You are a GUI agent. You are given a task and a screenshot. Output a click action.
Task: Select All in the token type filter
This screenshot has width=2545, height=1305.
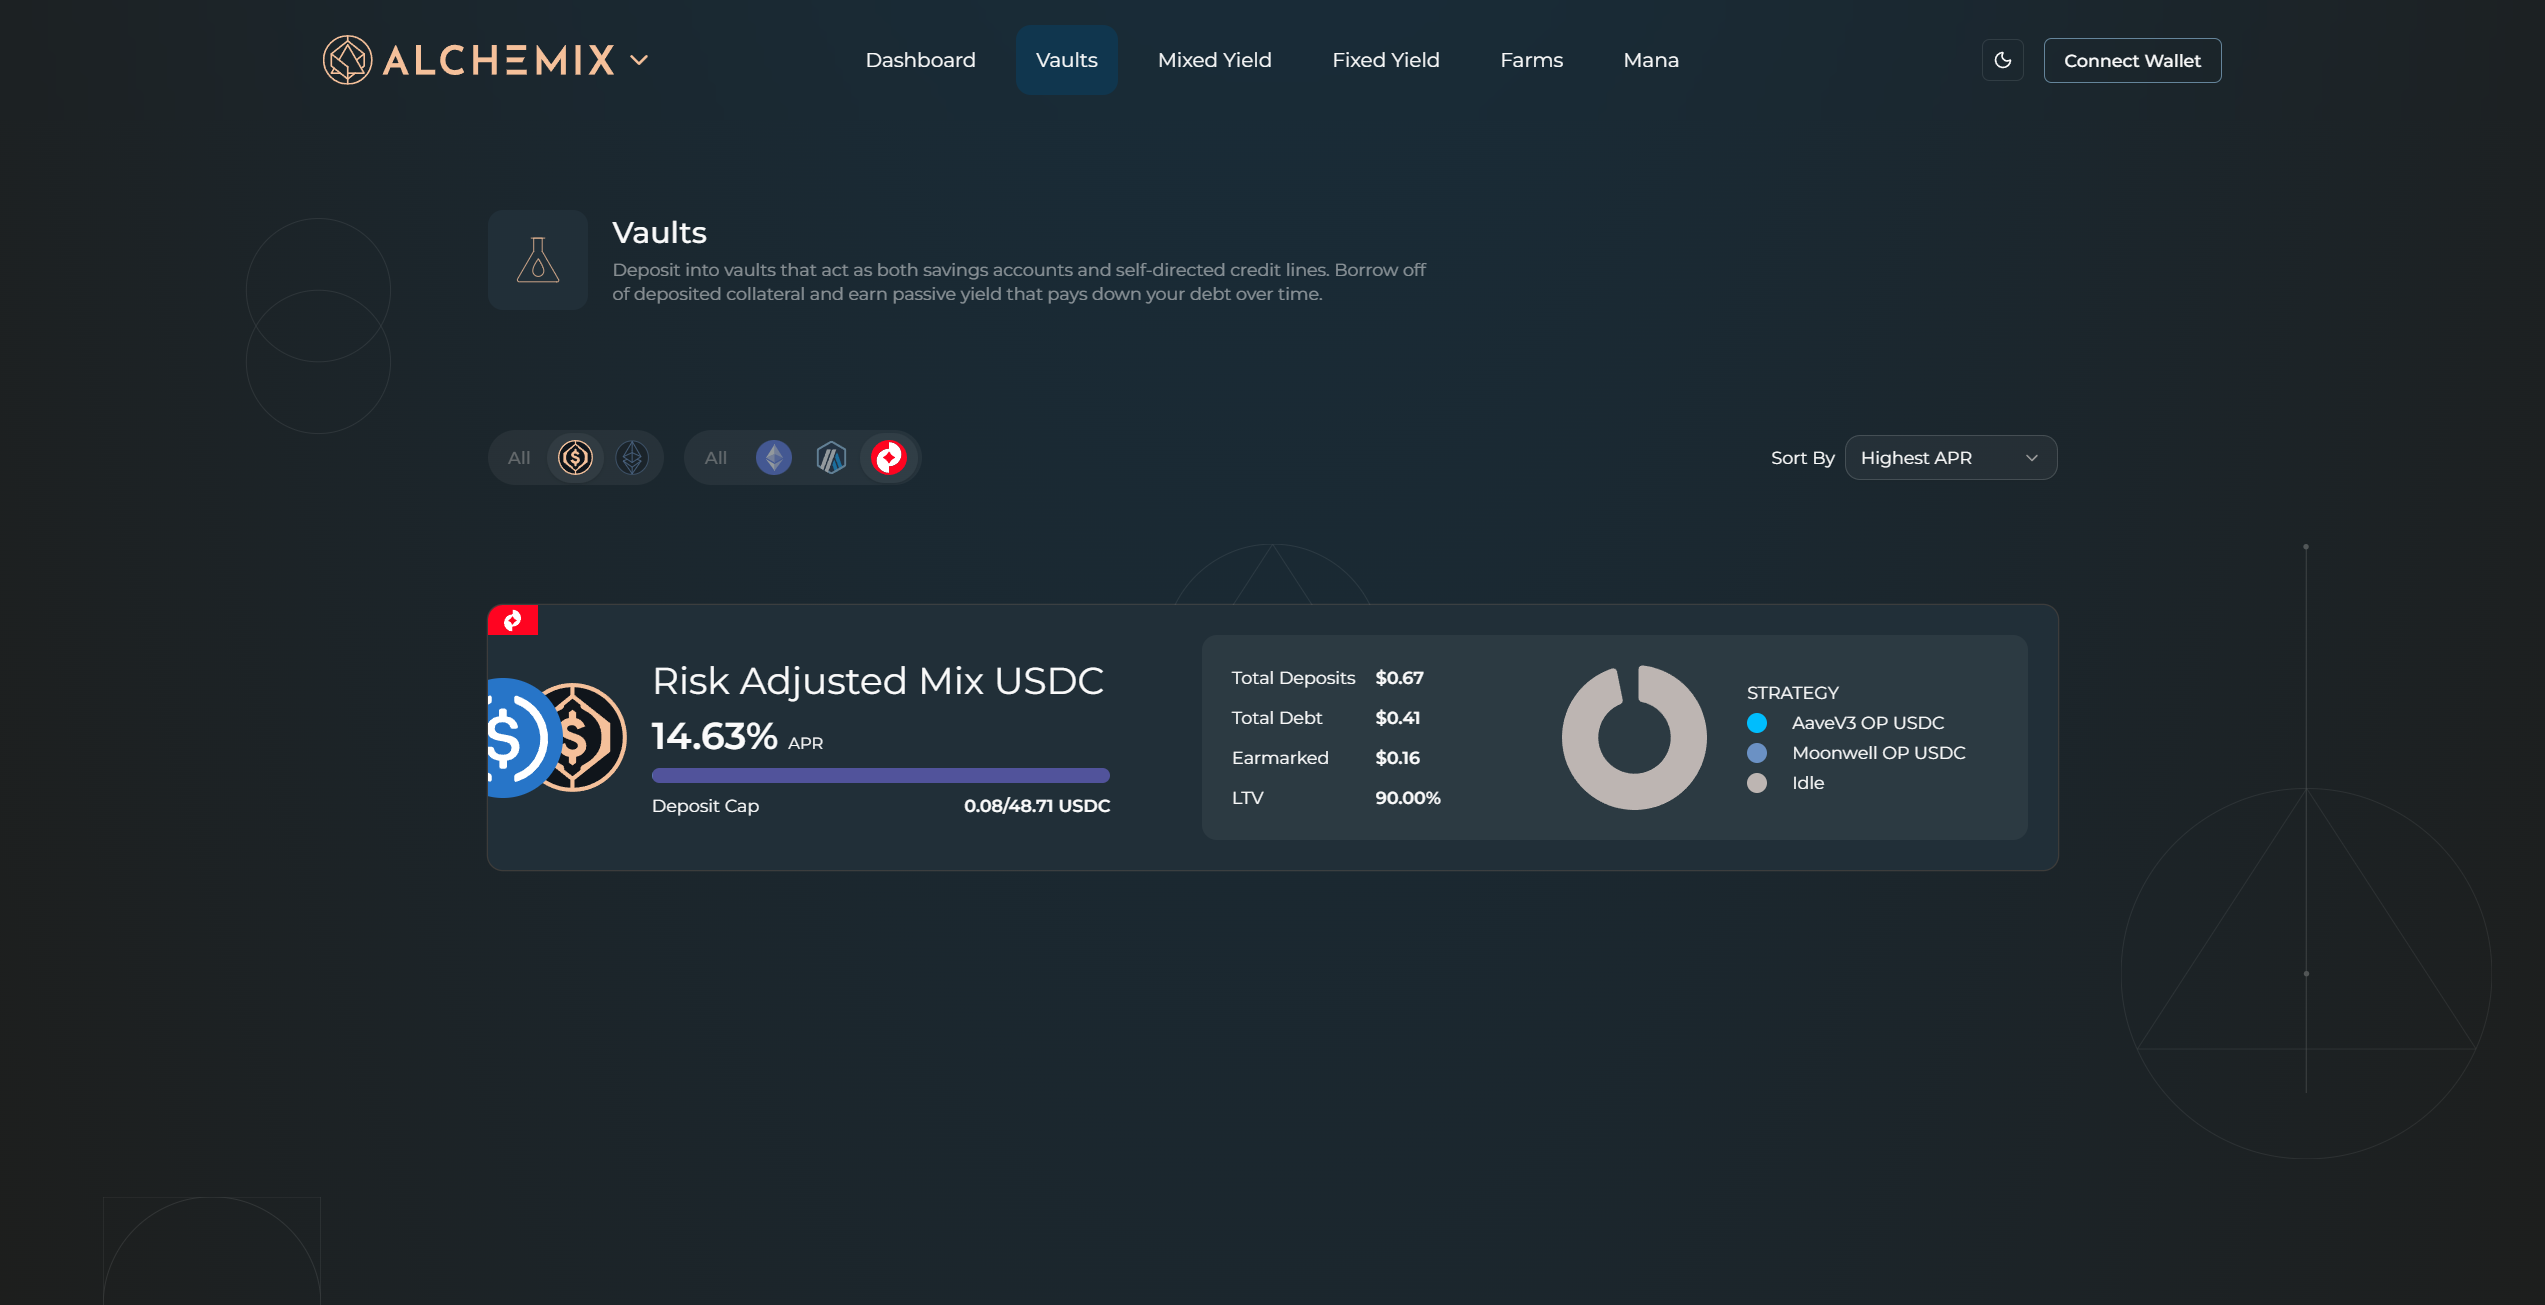(x=519, y=458)
